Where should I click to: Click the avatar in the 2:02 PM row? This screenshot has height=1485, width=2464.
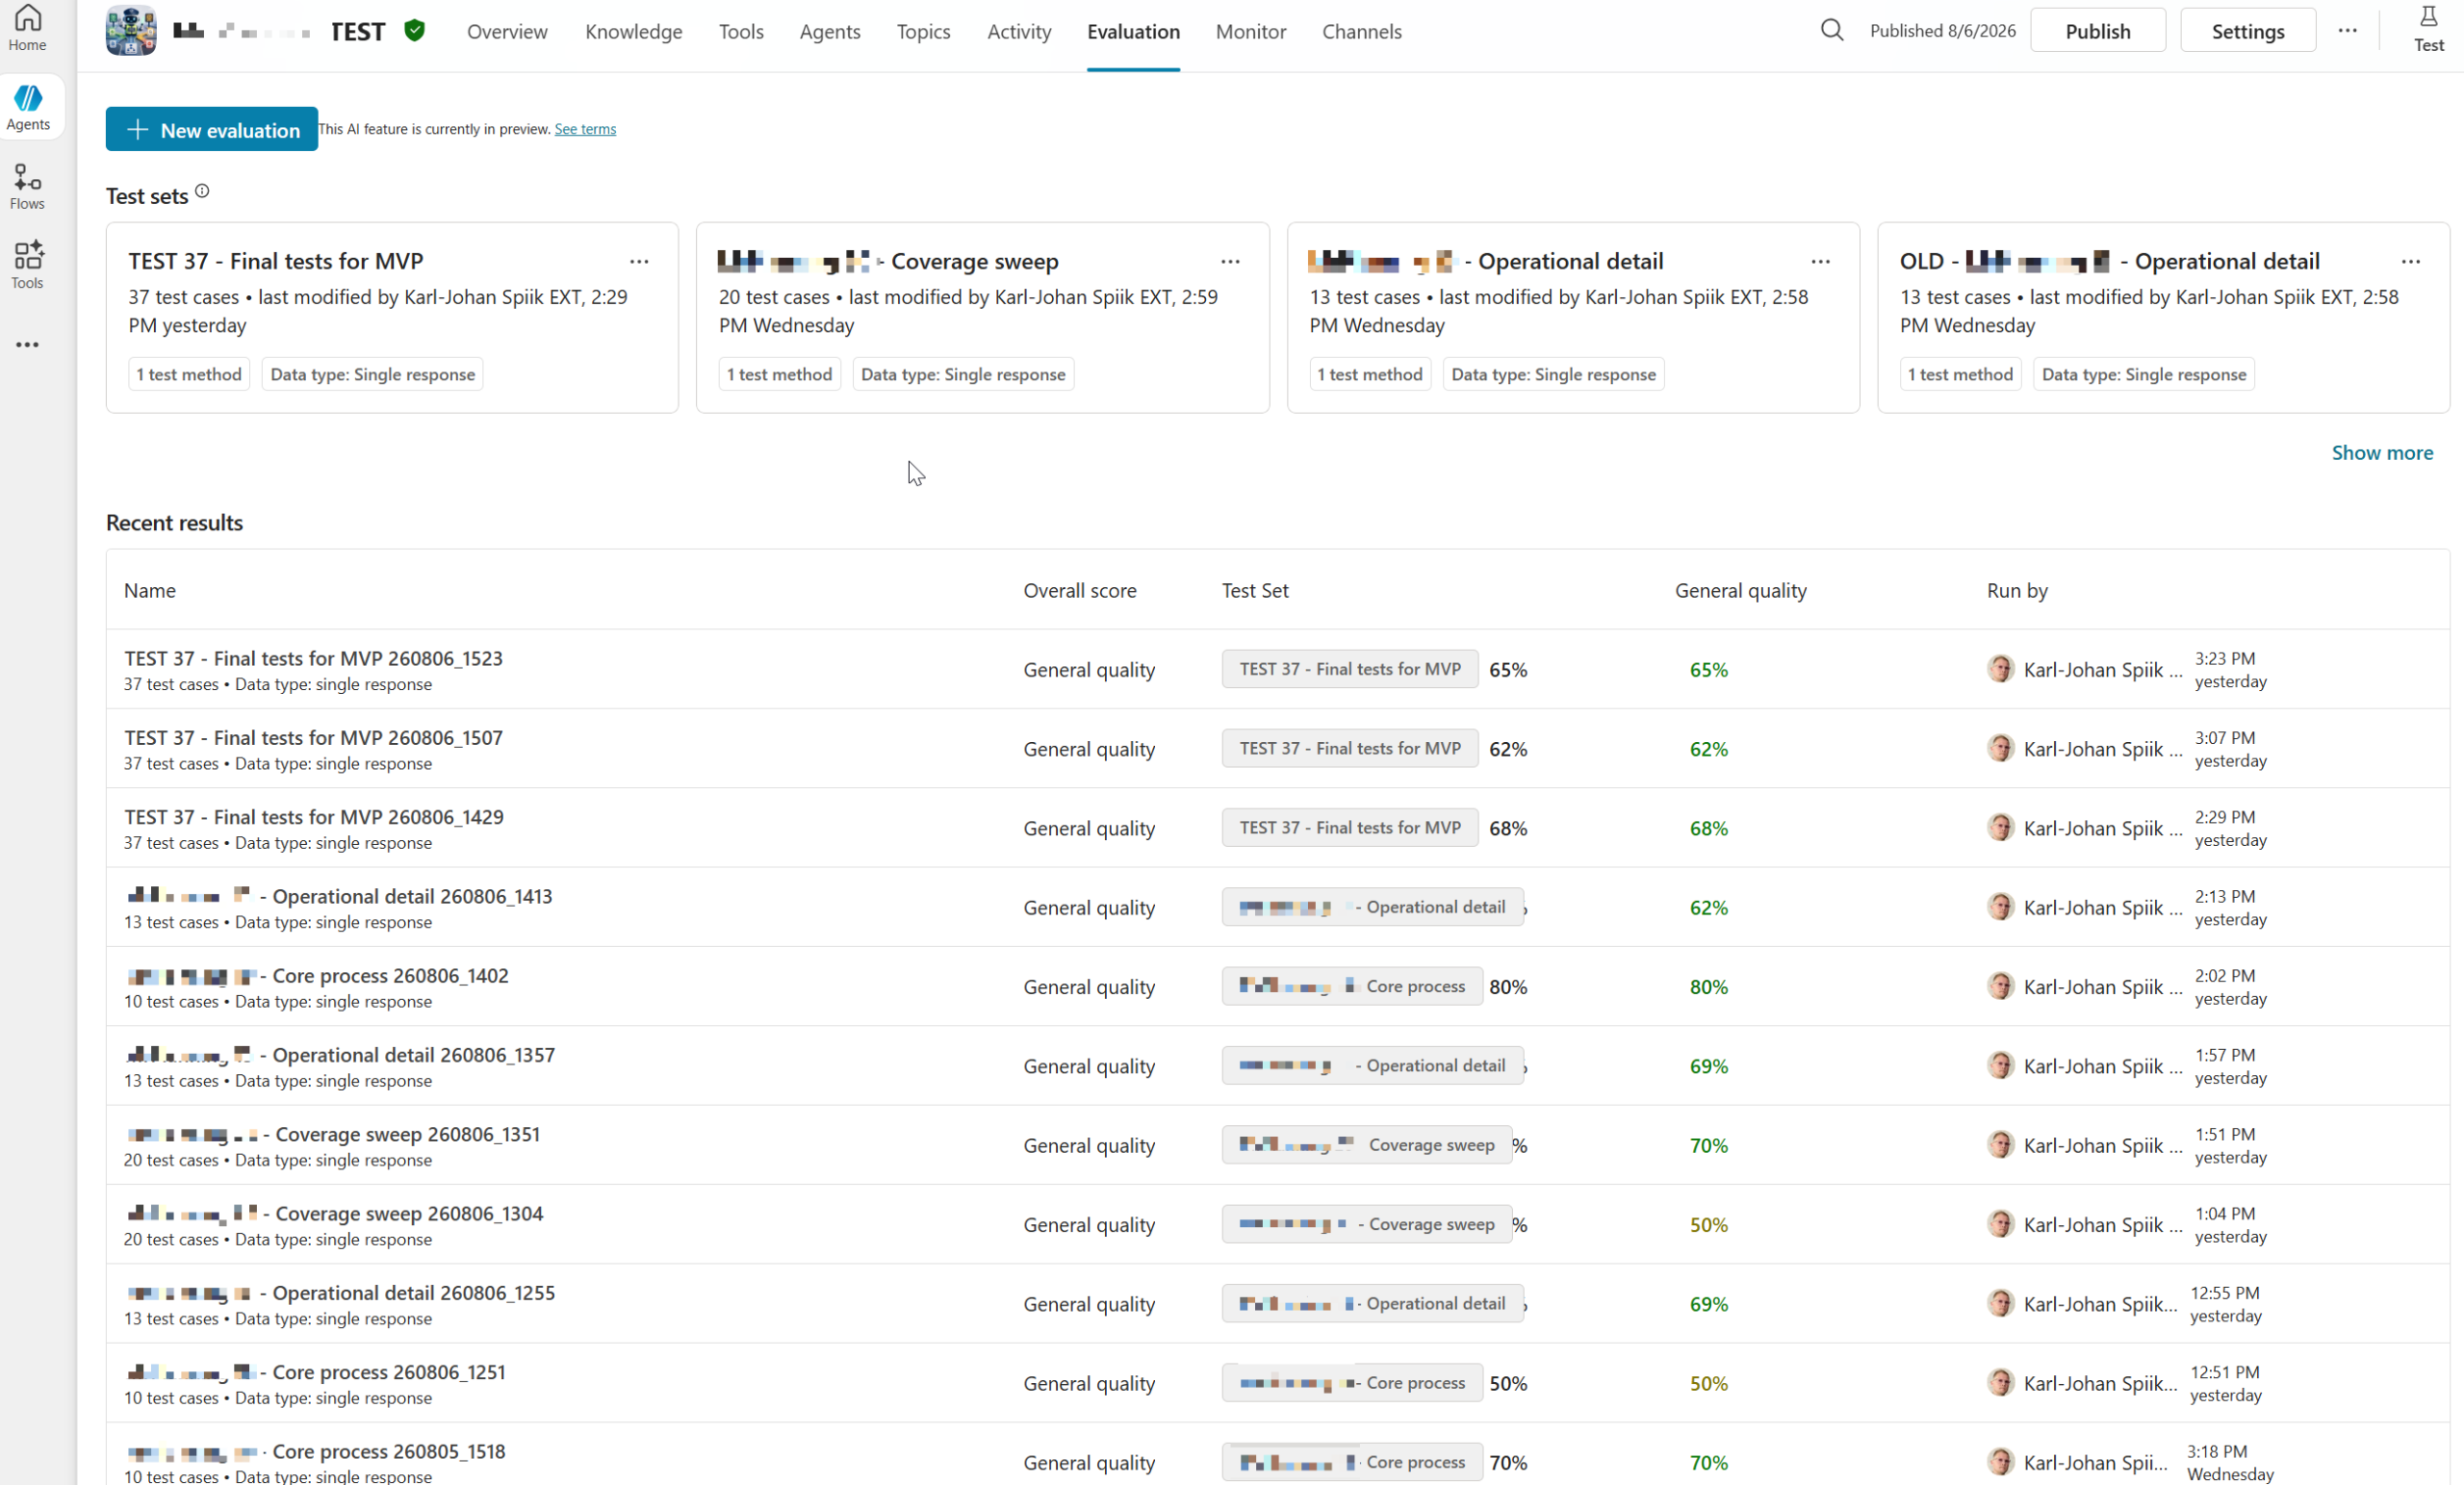point(2000,987)
